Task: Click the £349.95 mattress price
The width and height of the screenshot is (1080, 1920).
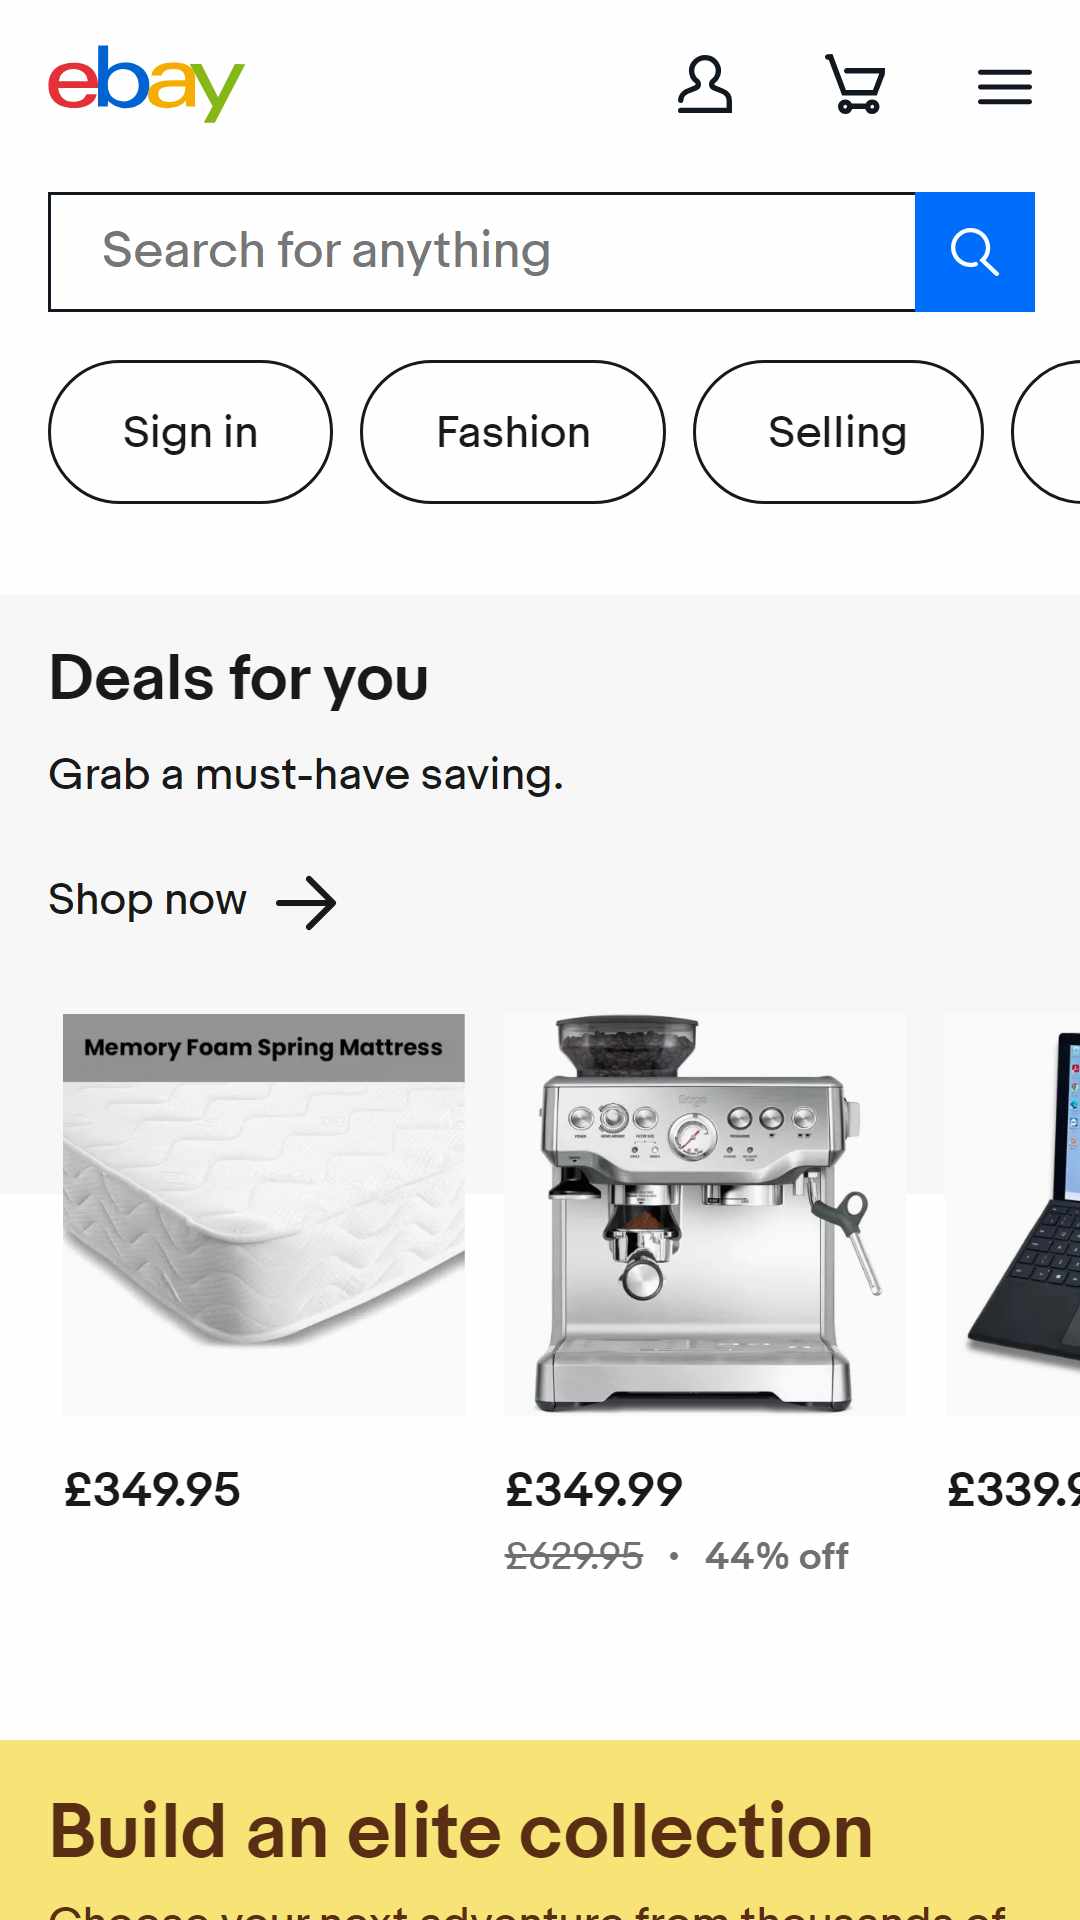Action: [x=152, y=1490]
